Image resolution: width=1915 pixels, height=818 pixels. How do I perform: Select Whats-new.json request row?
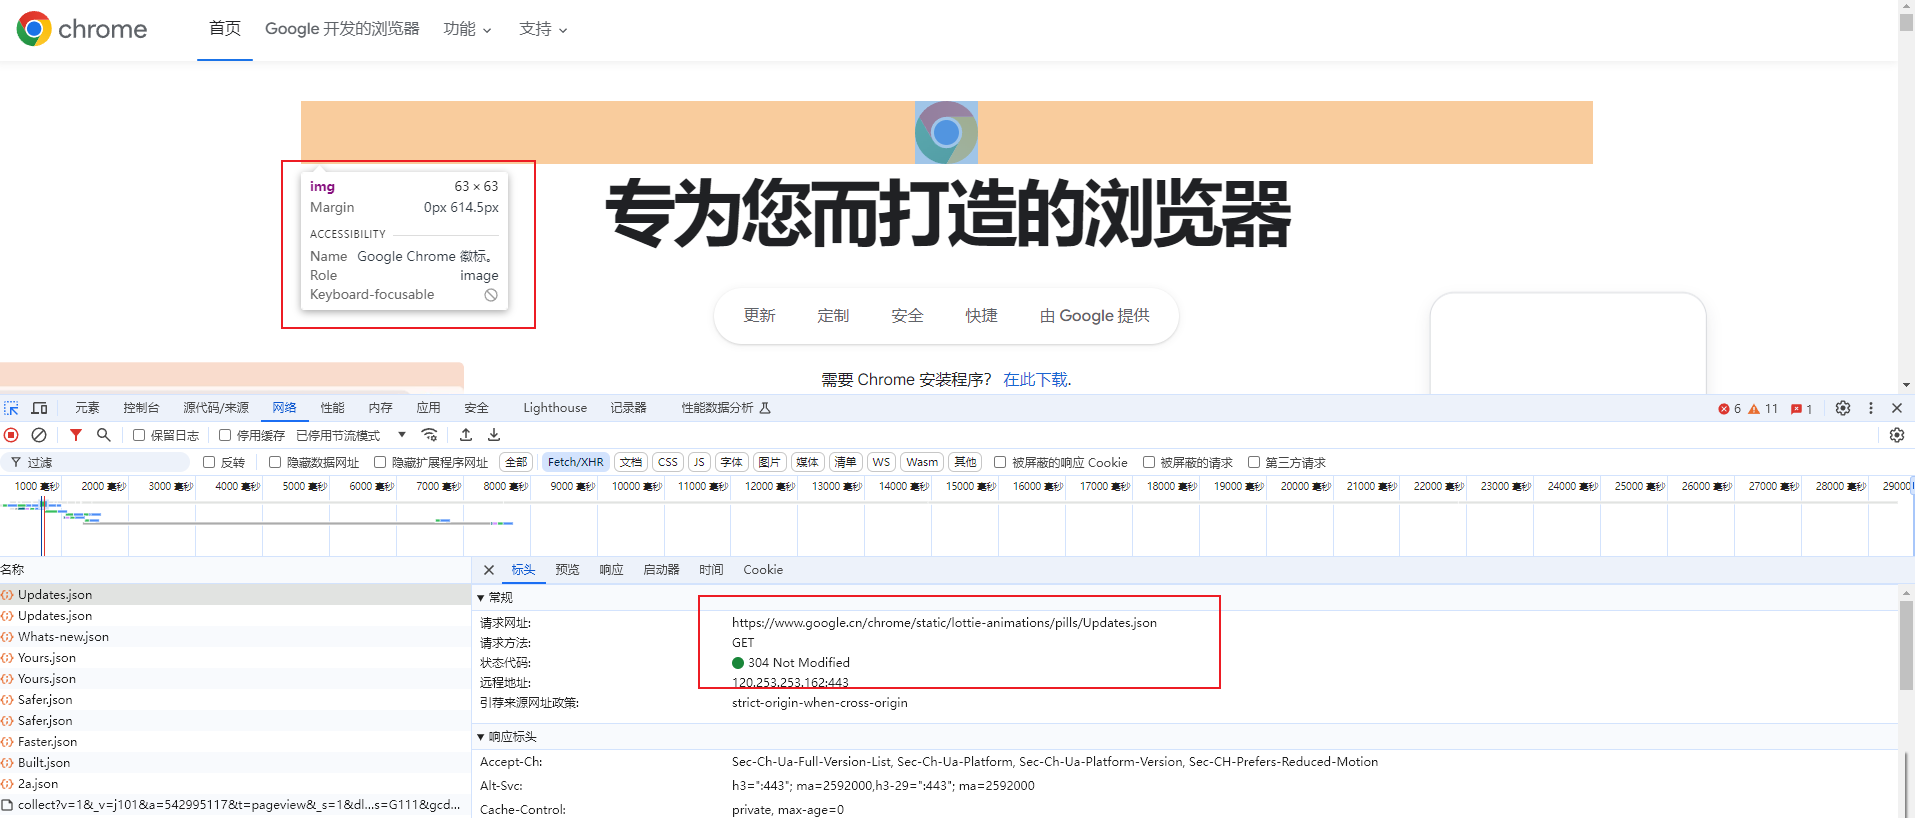[235, 637]
